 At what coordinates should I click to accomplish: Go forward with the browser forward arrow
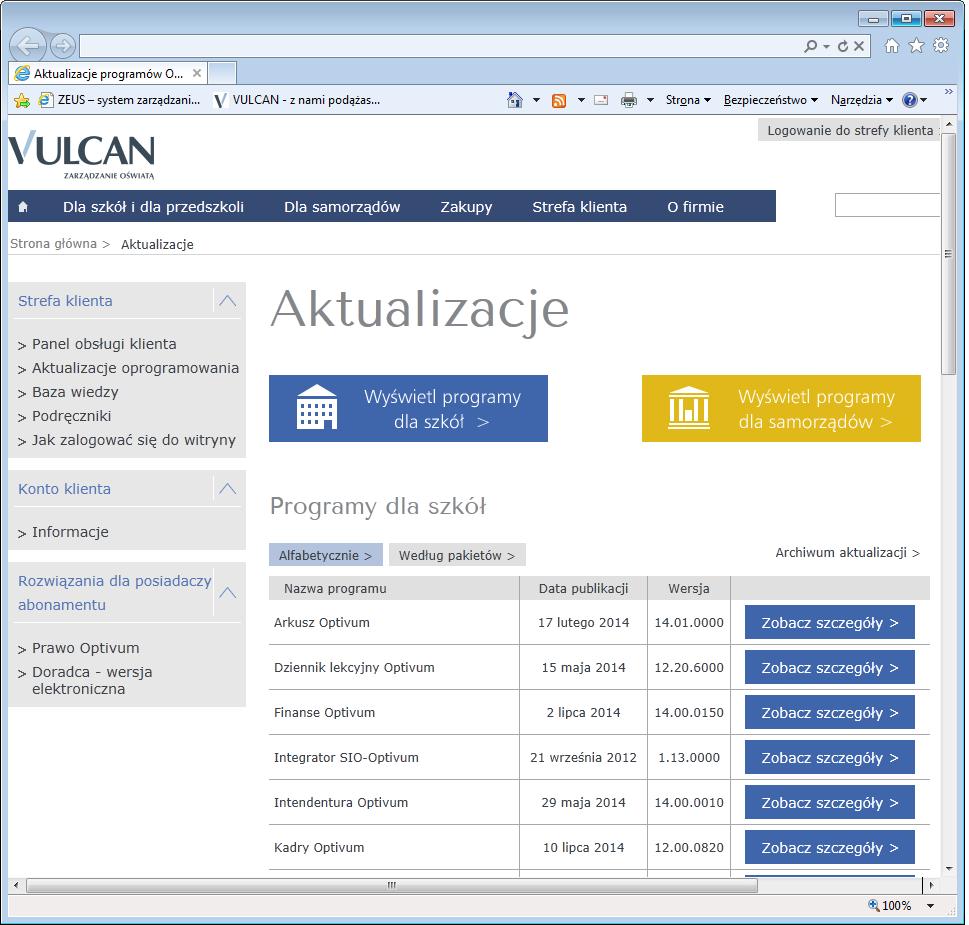tap(62, 46)
